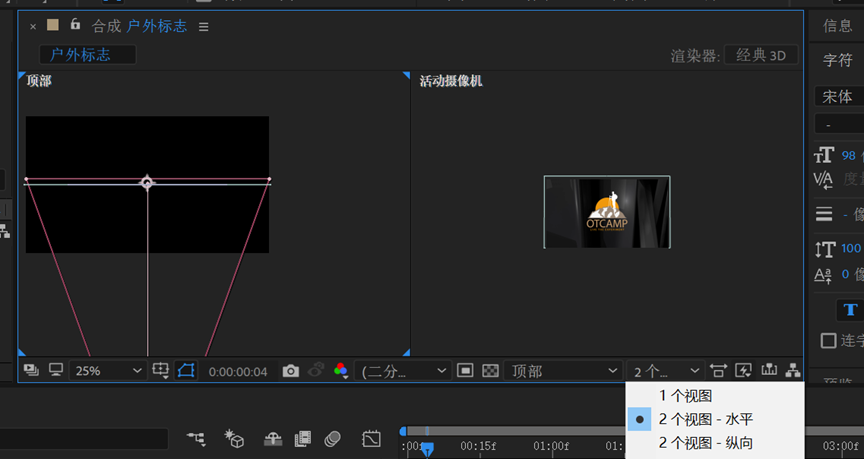
Task: Click the tan composition label color swatch
Action: [52, 25]
